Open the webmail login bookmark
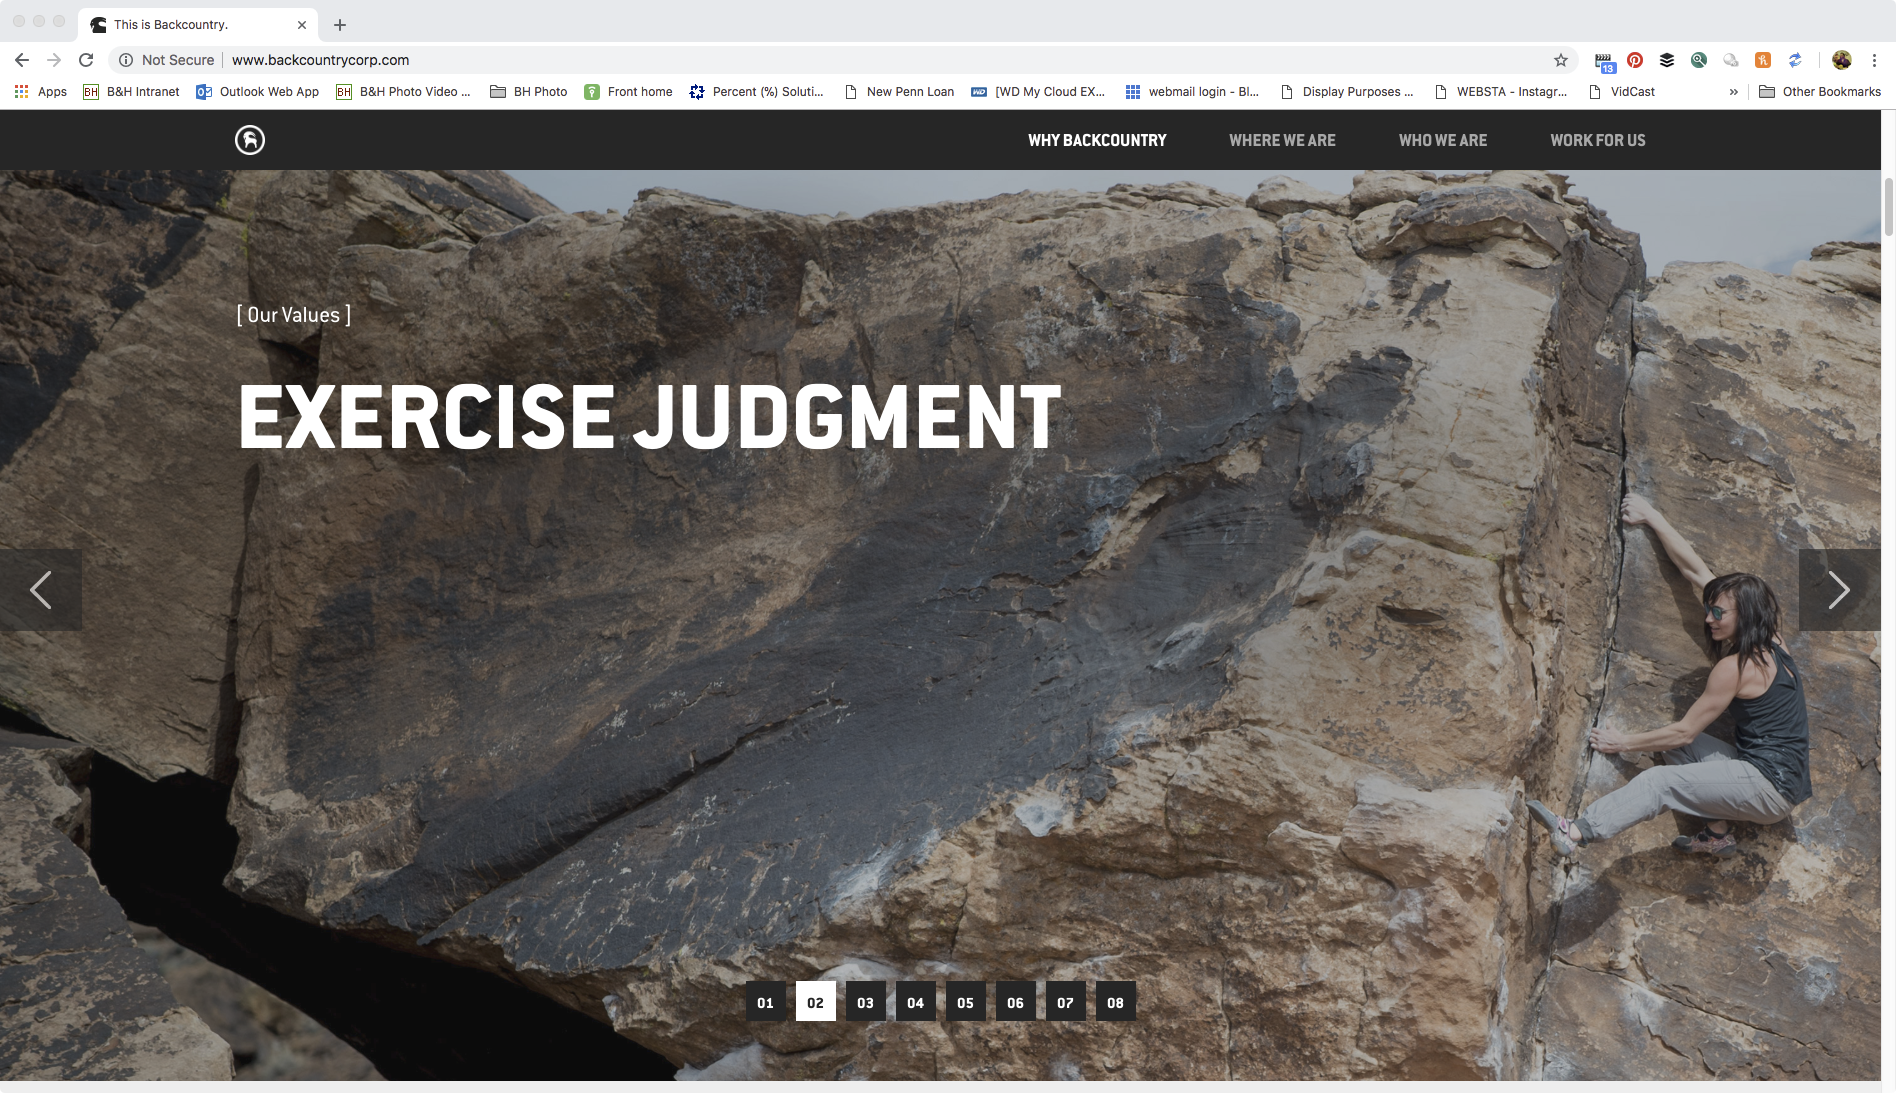This screenshot has height=1093, width=1896. [1193, 91]
